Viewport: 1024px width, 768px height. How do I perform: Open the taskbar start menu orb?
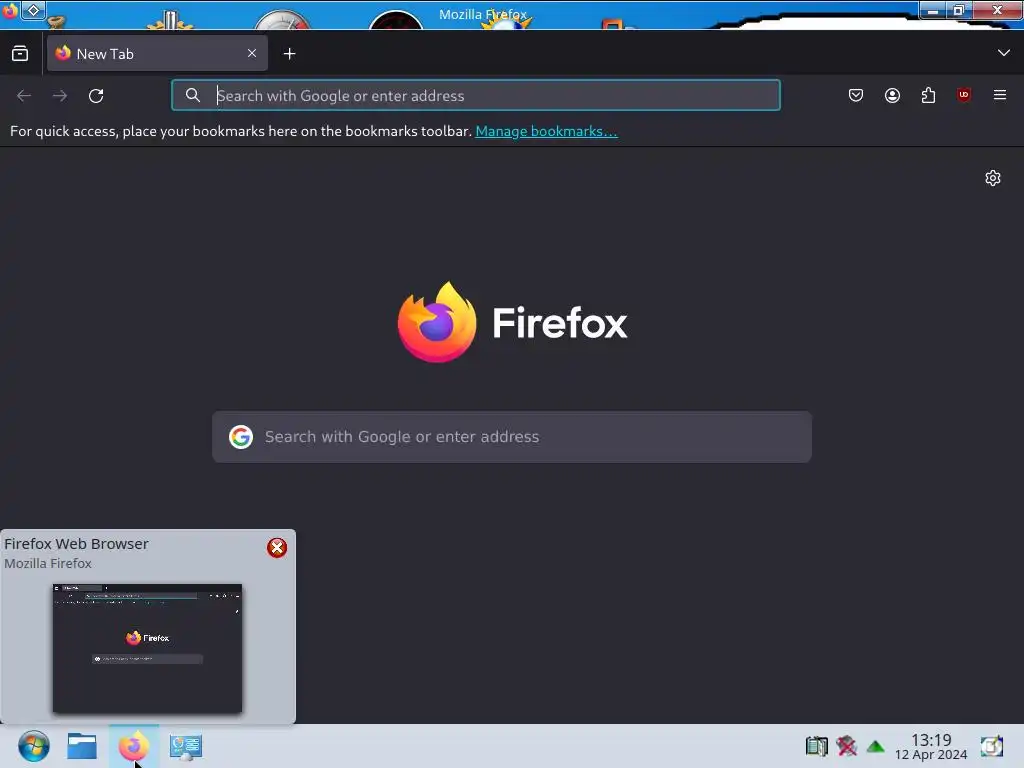33,746
